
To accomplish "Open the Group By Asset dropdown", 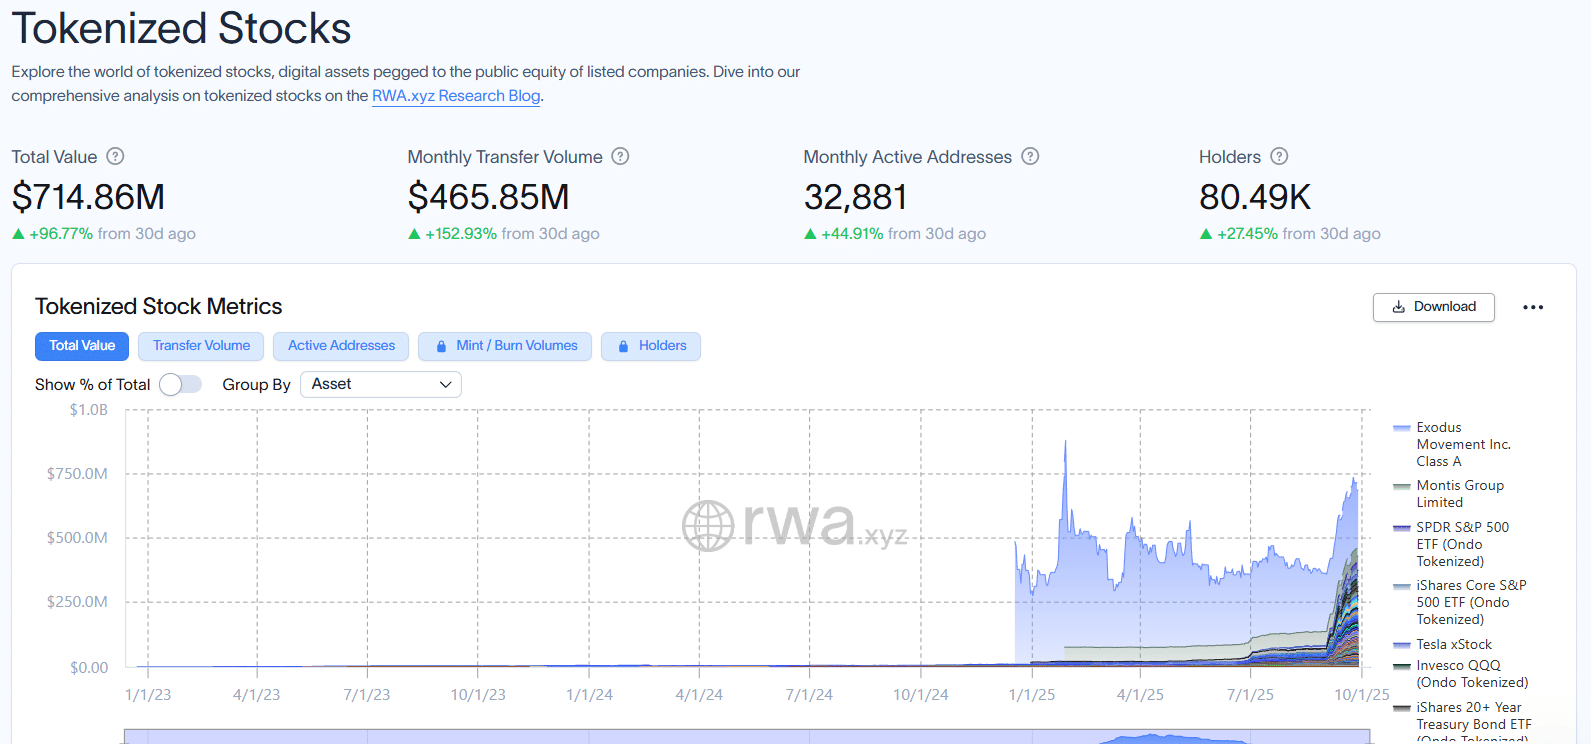I will point(381,384).
